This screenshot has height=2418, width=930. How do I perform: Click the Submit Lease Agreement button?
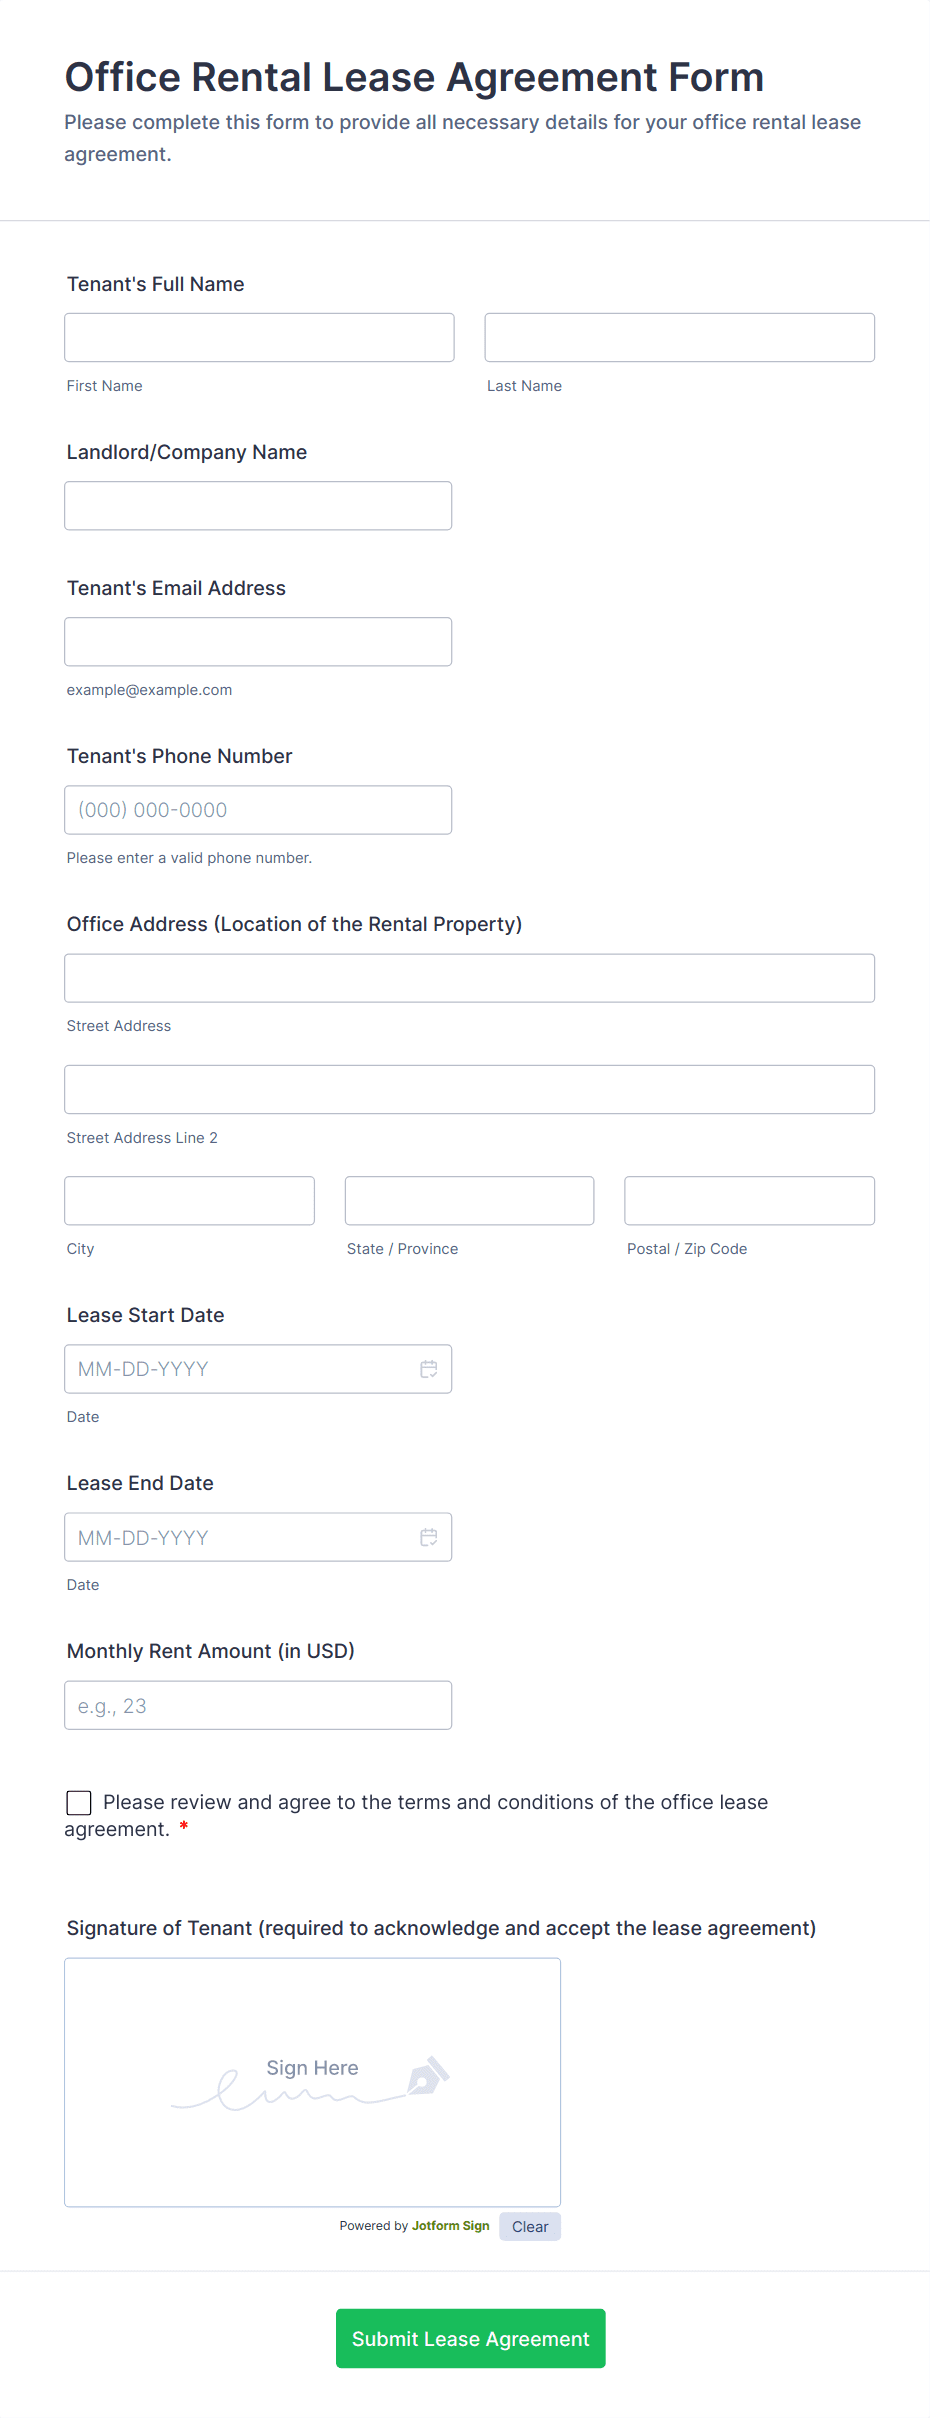coord(470,2338)
